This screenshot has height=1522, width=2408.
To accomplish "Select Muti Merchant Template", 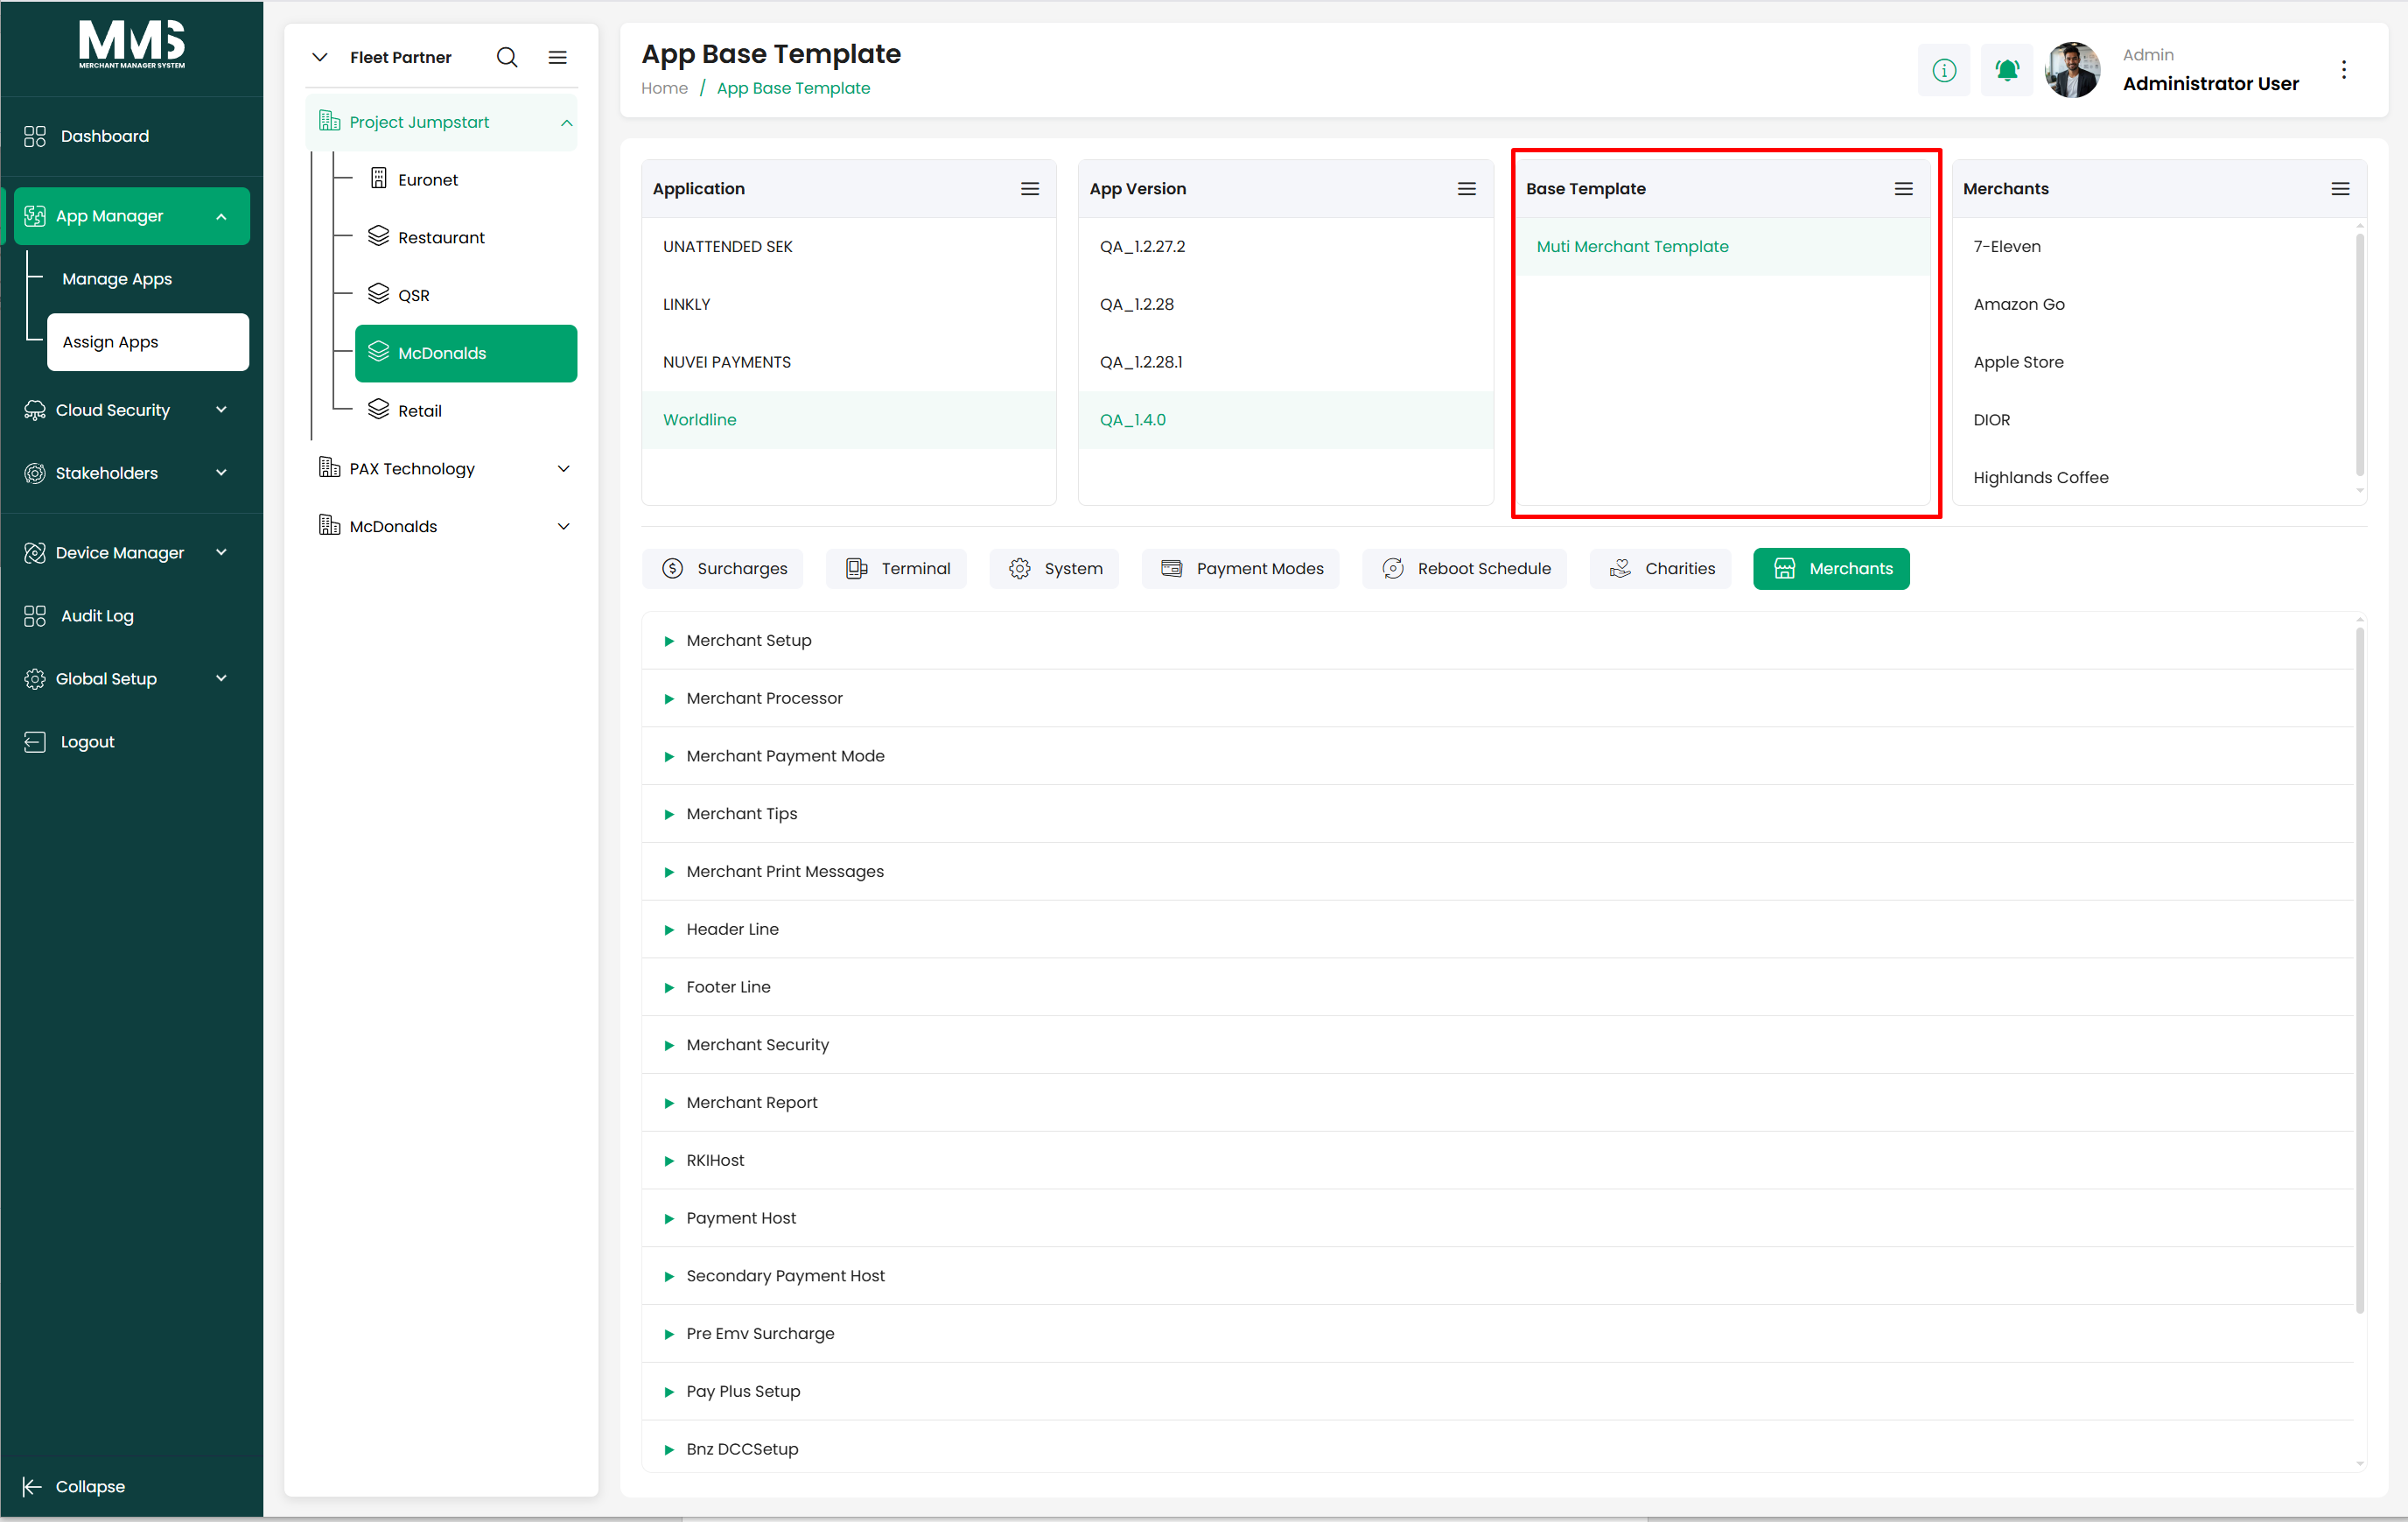I will [x=1723, y=247].
